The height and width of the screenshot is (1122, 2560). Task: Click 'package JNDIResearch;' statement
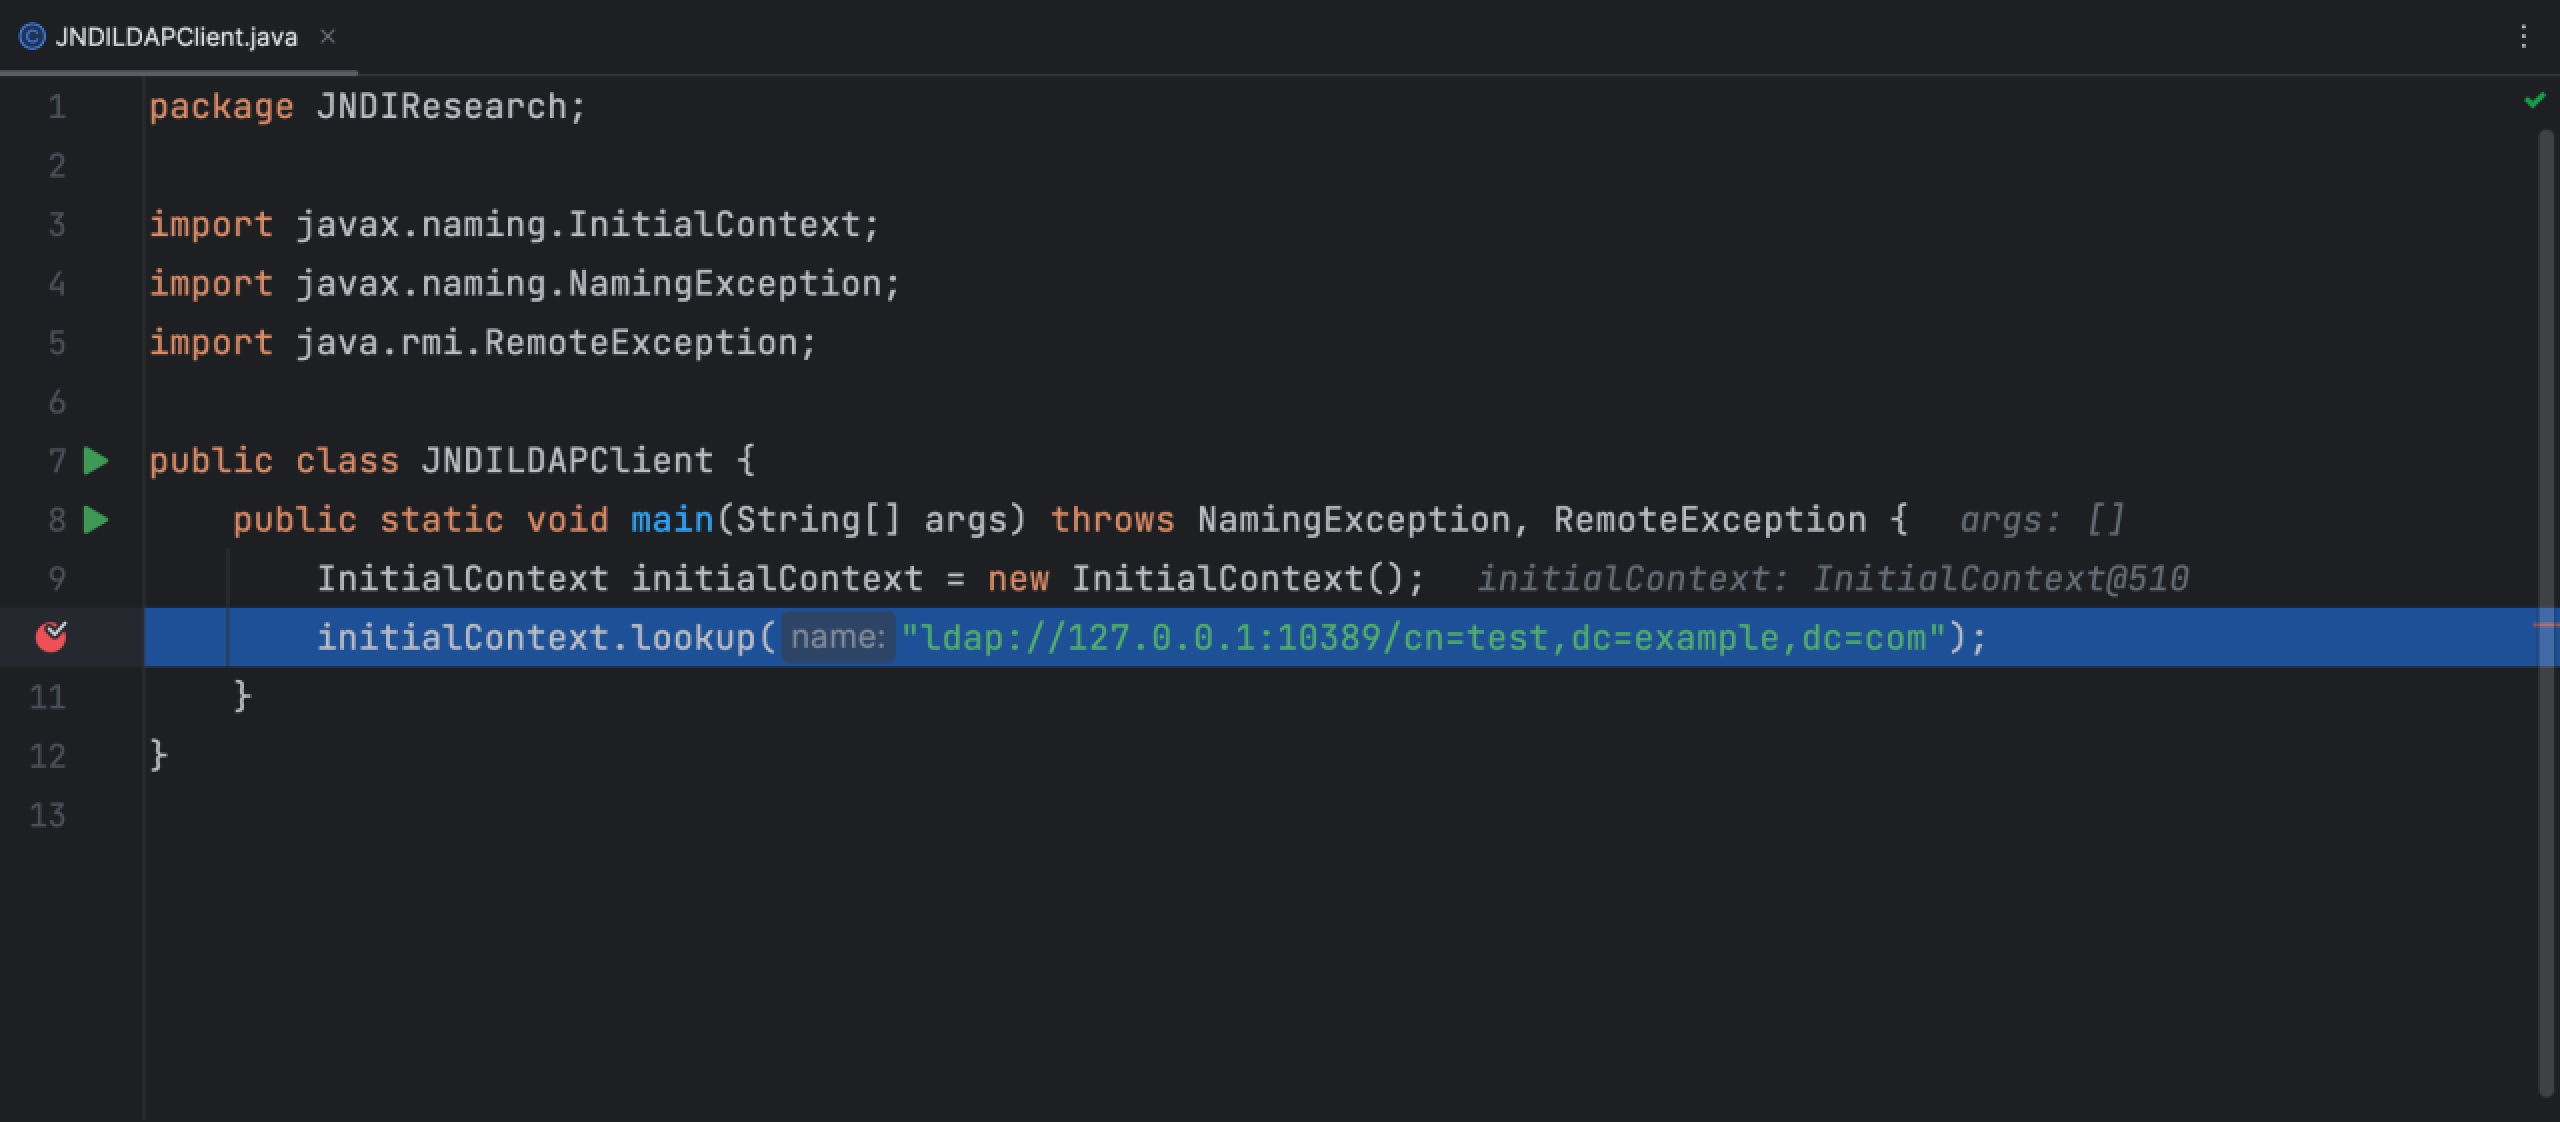click(x=367, y=106)
